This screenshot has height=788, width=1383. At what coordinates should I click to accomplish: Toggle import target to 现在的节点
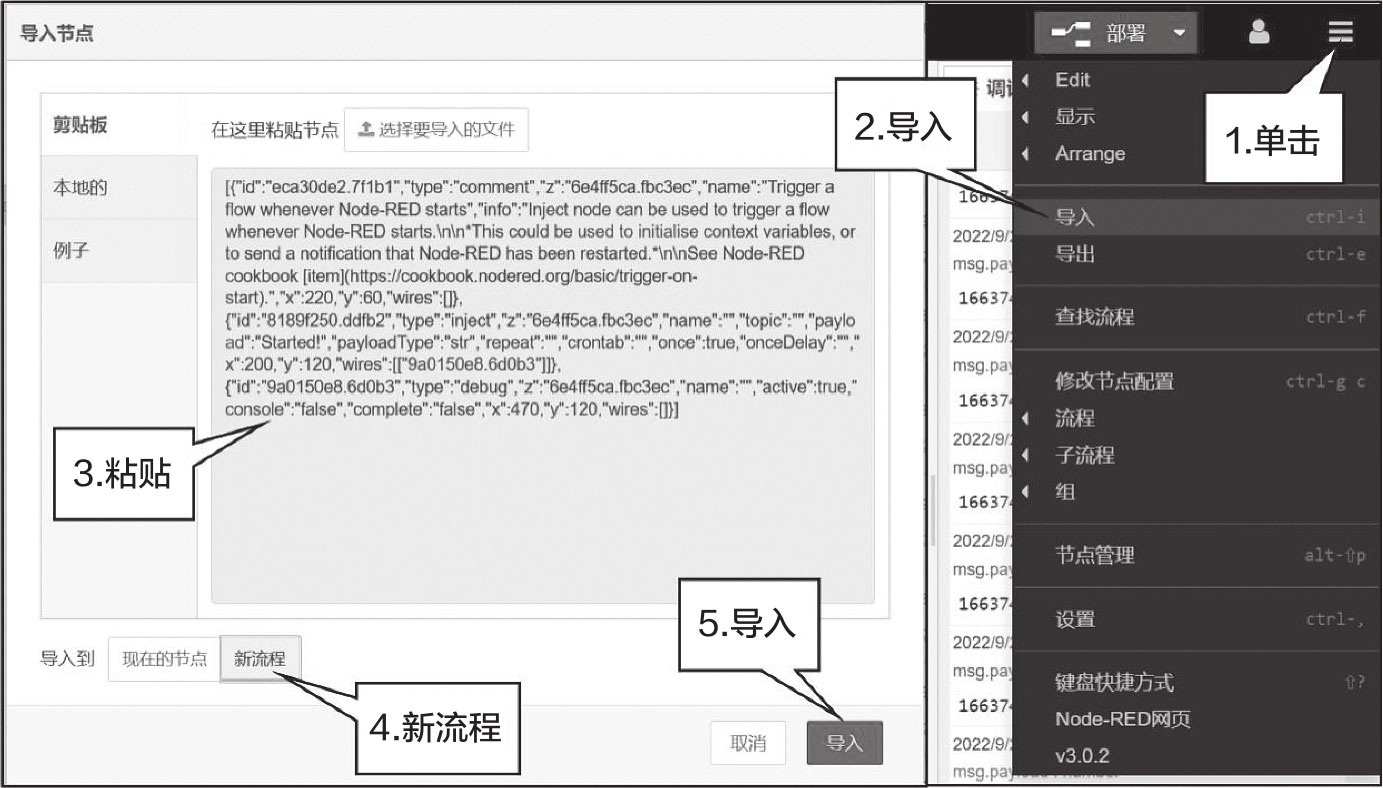164,660
